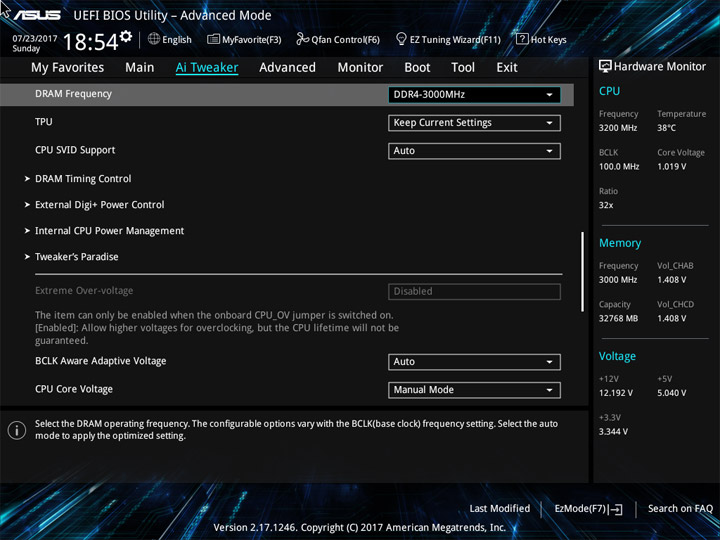The height and width of the screenshot is (540, 720).
Task: Click CPU frequency value 3200 MHz
Action: 618,128
